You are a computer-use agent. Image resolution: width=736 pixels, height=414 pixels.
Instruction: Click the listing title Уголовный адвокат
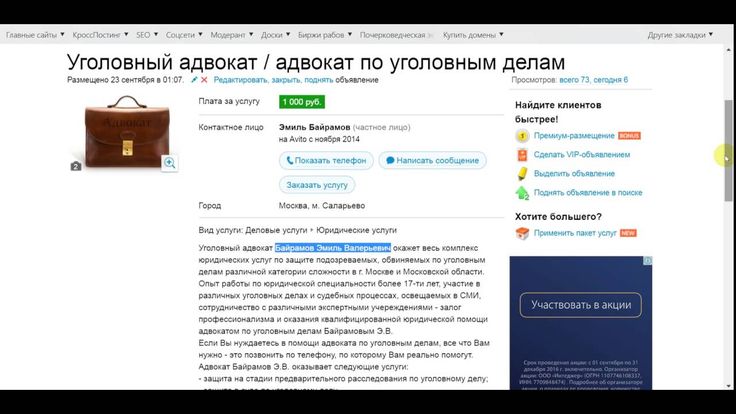click(315, 62)
